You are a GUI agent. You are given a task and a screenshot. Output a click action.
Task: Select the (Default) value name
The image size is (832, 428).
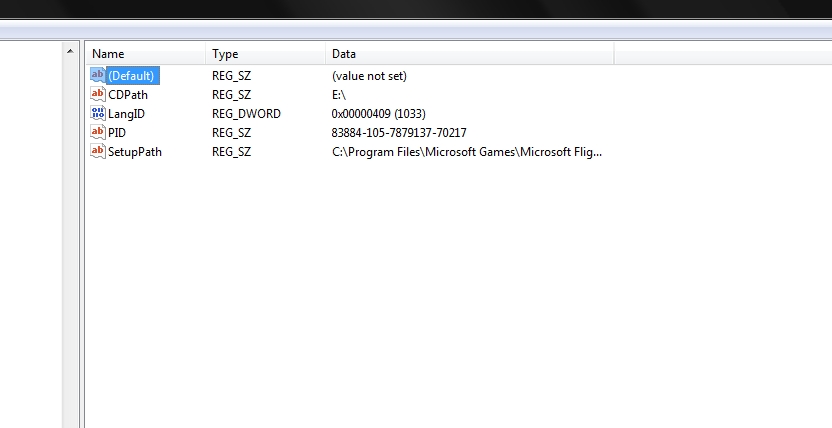tap(133, 76)
